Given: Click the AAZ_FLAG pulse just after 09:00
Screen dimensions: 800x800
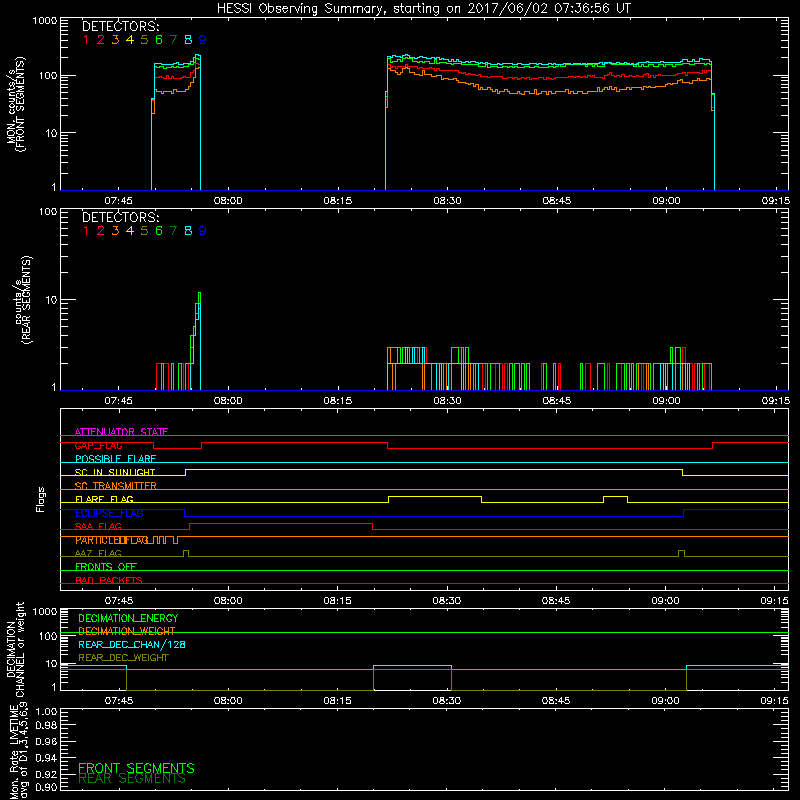Looking at the screenshot, I should 682,553.
